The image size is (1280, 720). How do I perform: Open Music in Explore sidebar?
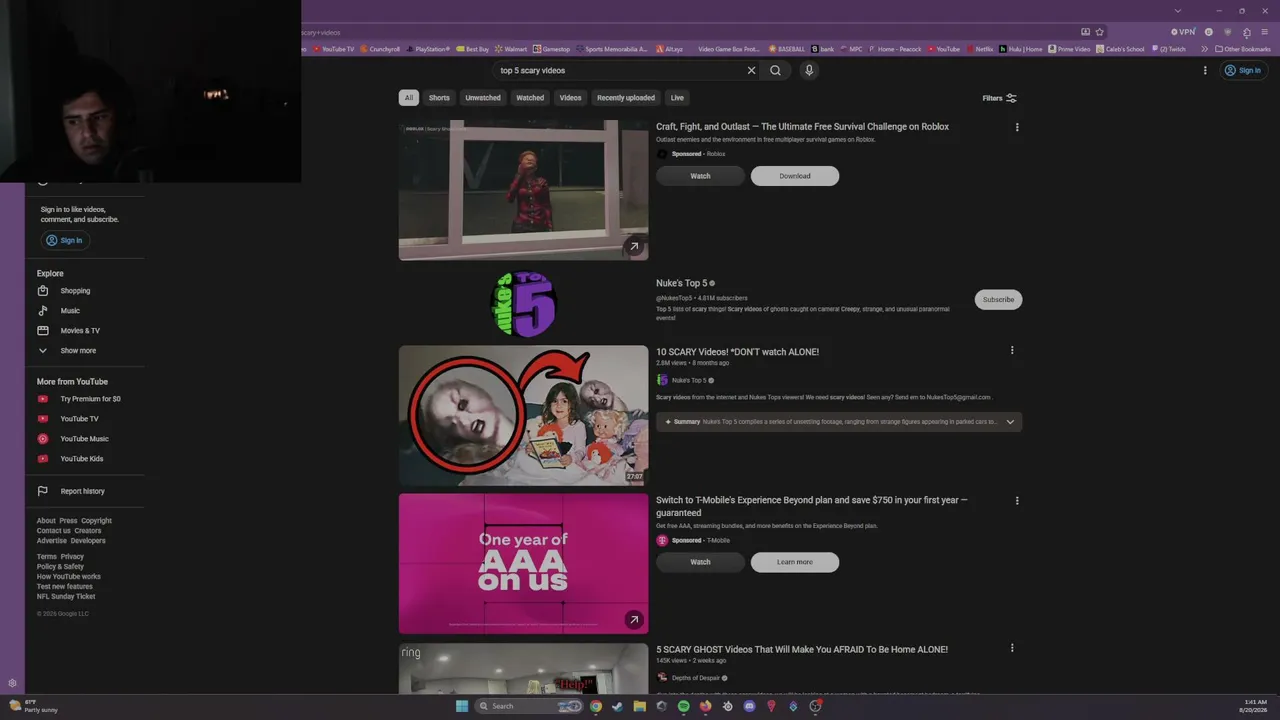coord(70,311)
